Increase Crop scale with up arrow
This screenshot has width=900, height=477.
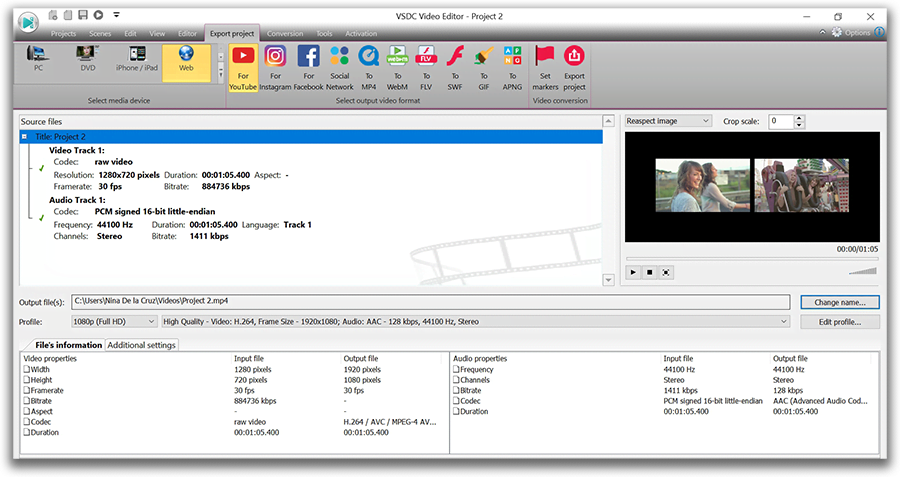tap(799, 118)
